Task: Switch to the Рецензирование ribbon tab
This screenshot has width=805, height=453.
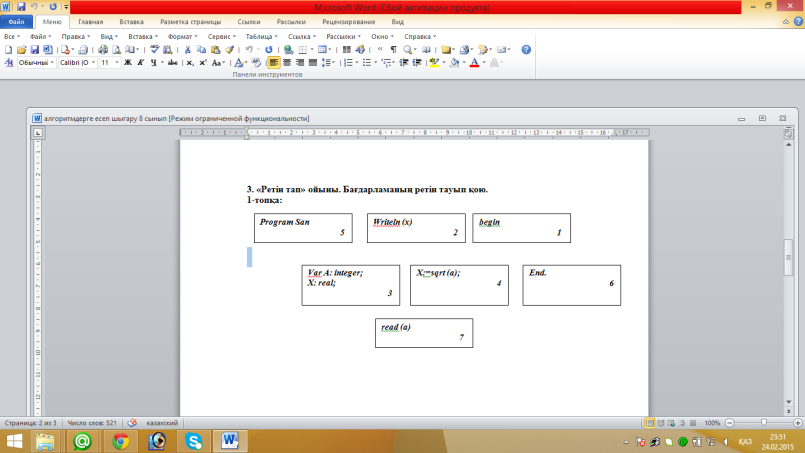Action: [x=349, y=22]
